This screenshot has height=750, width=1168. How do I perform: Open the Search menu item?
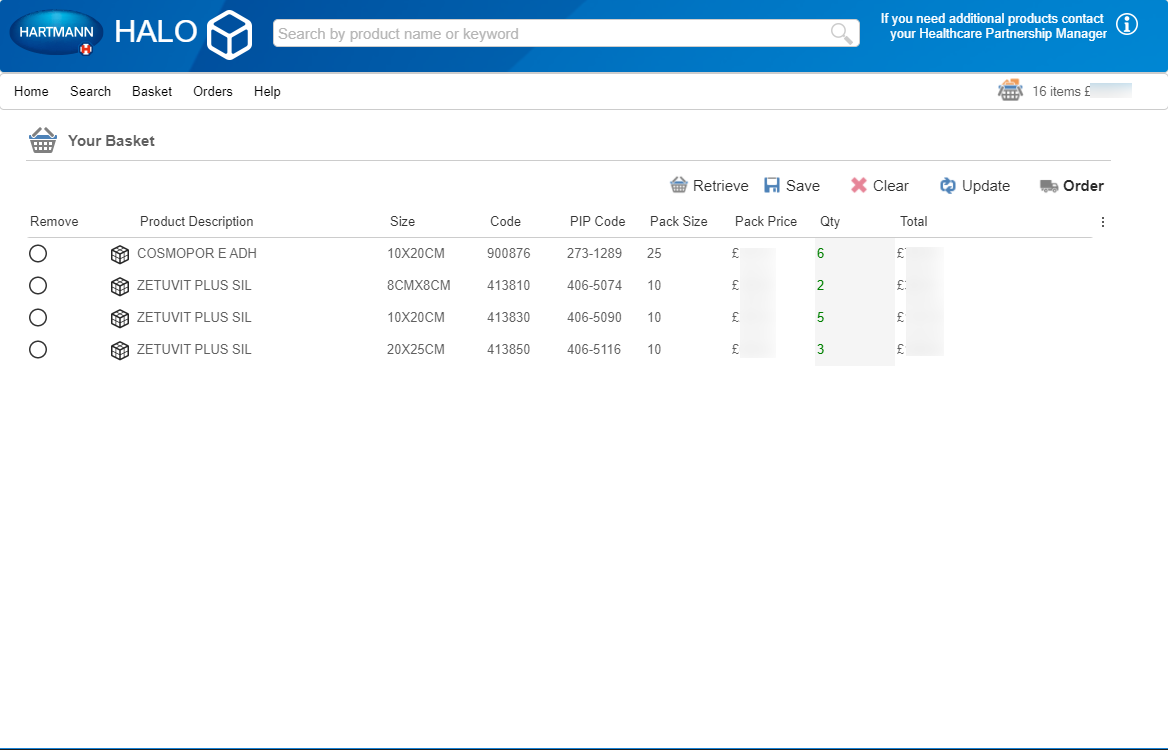pyautogui.click(x=90, y=91)
